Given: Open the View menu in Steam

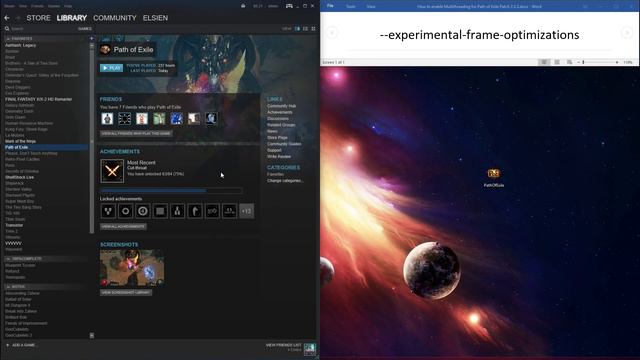Looking at the screenshot, I should click(23, 6).
